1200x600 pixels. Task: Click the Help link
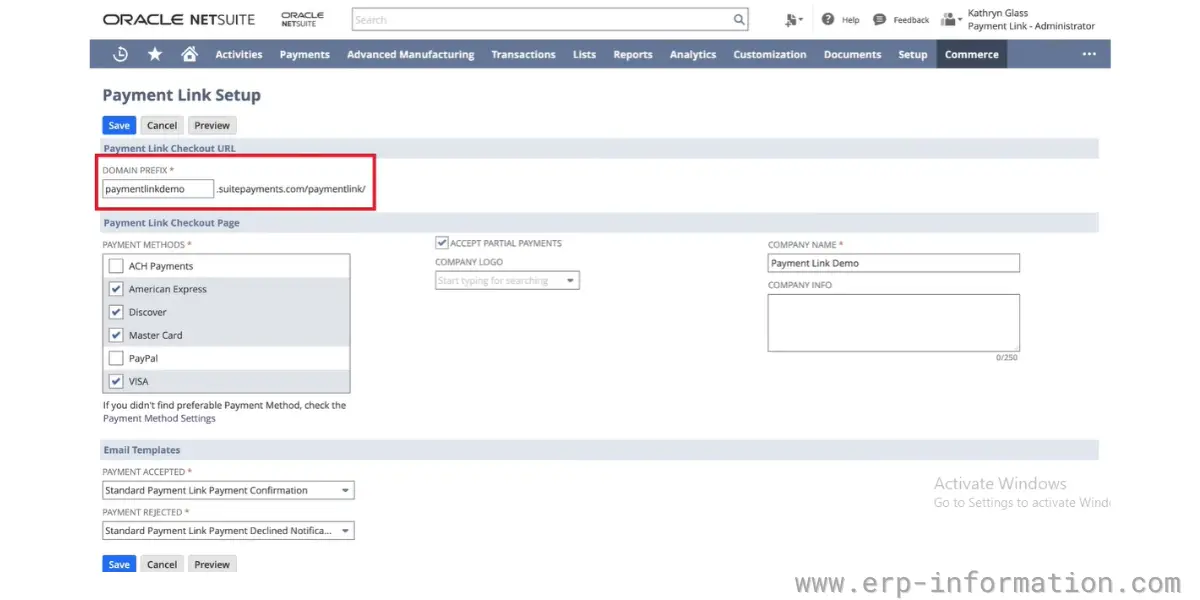pos(850,20)
